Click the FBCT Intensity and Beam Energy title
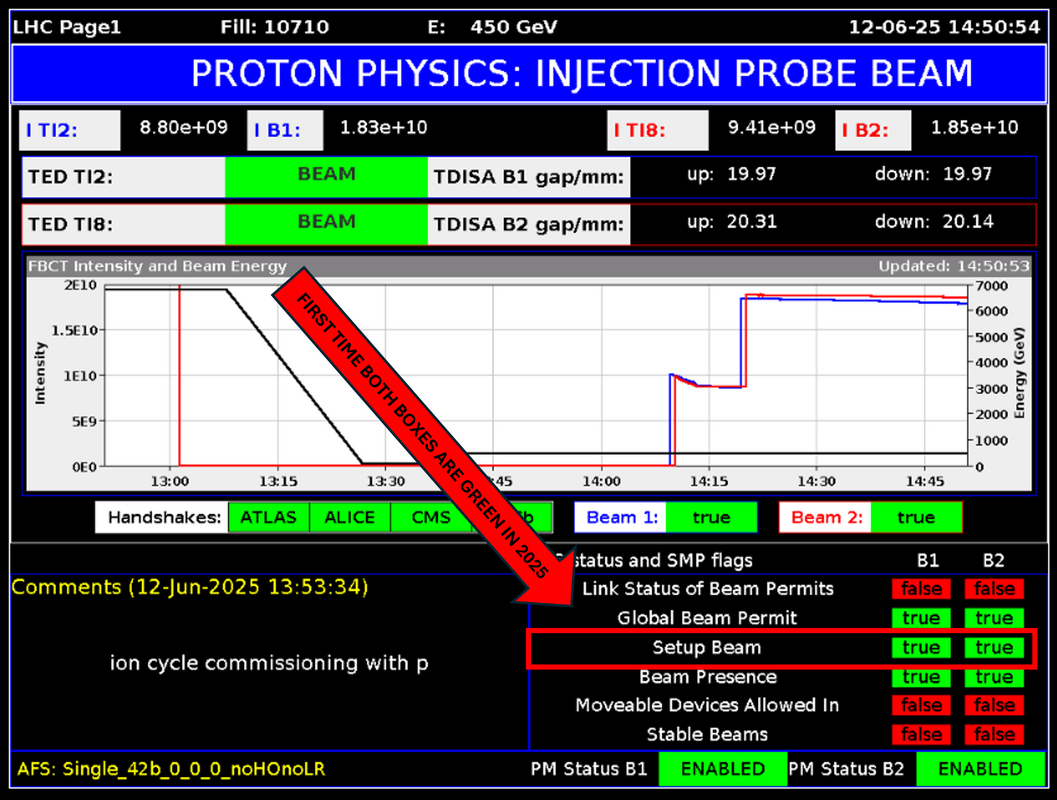 click(158, 266)
